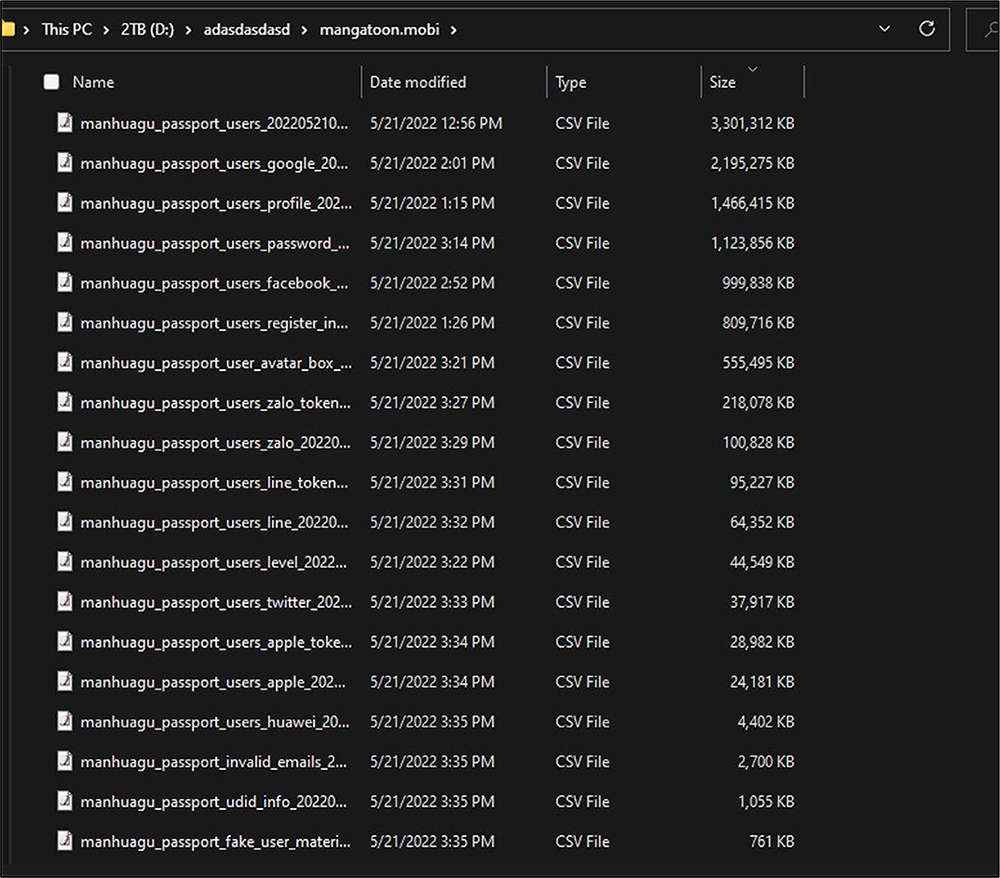Viewport: 1000px width, 878px height.
Task: Expand the chevron after This PC
Action: pos(106,30)
